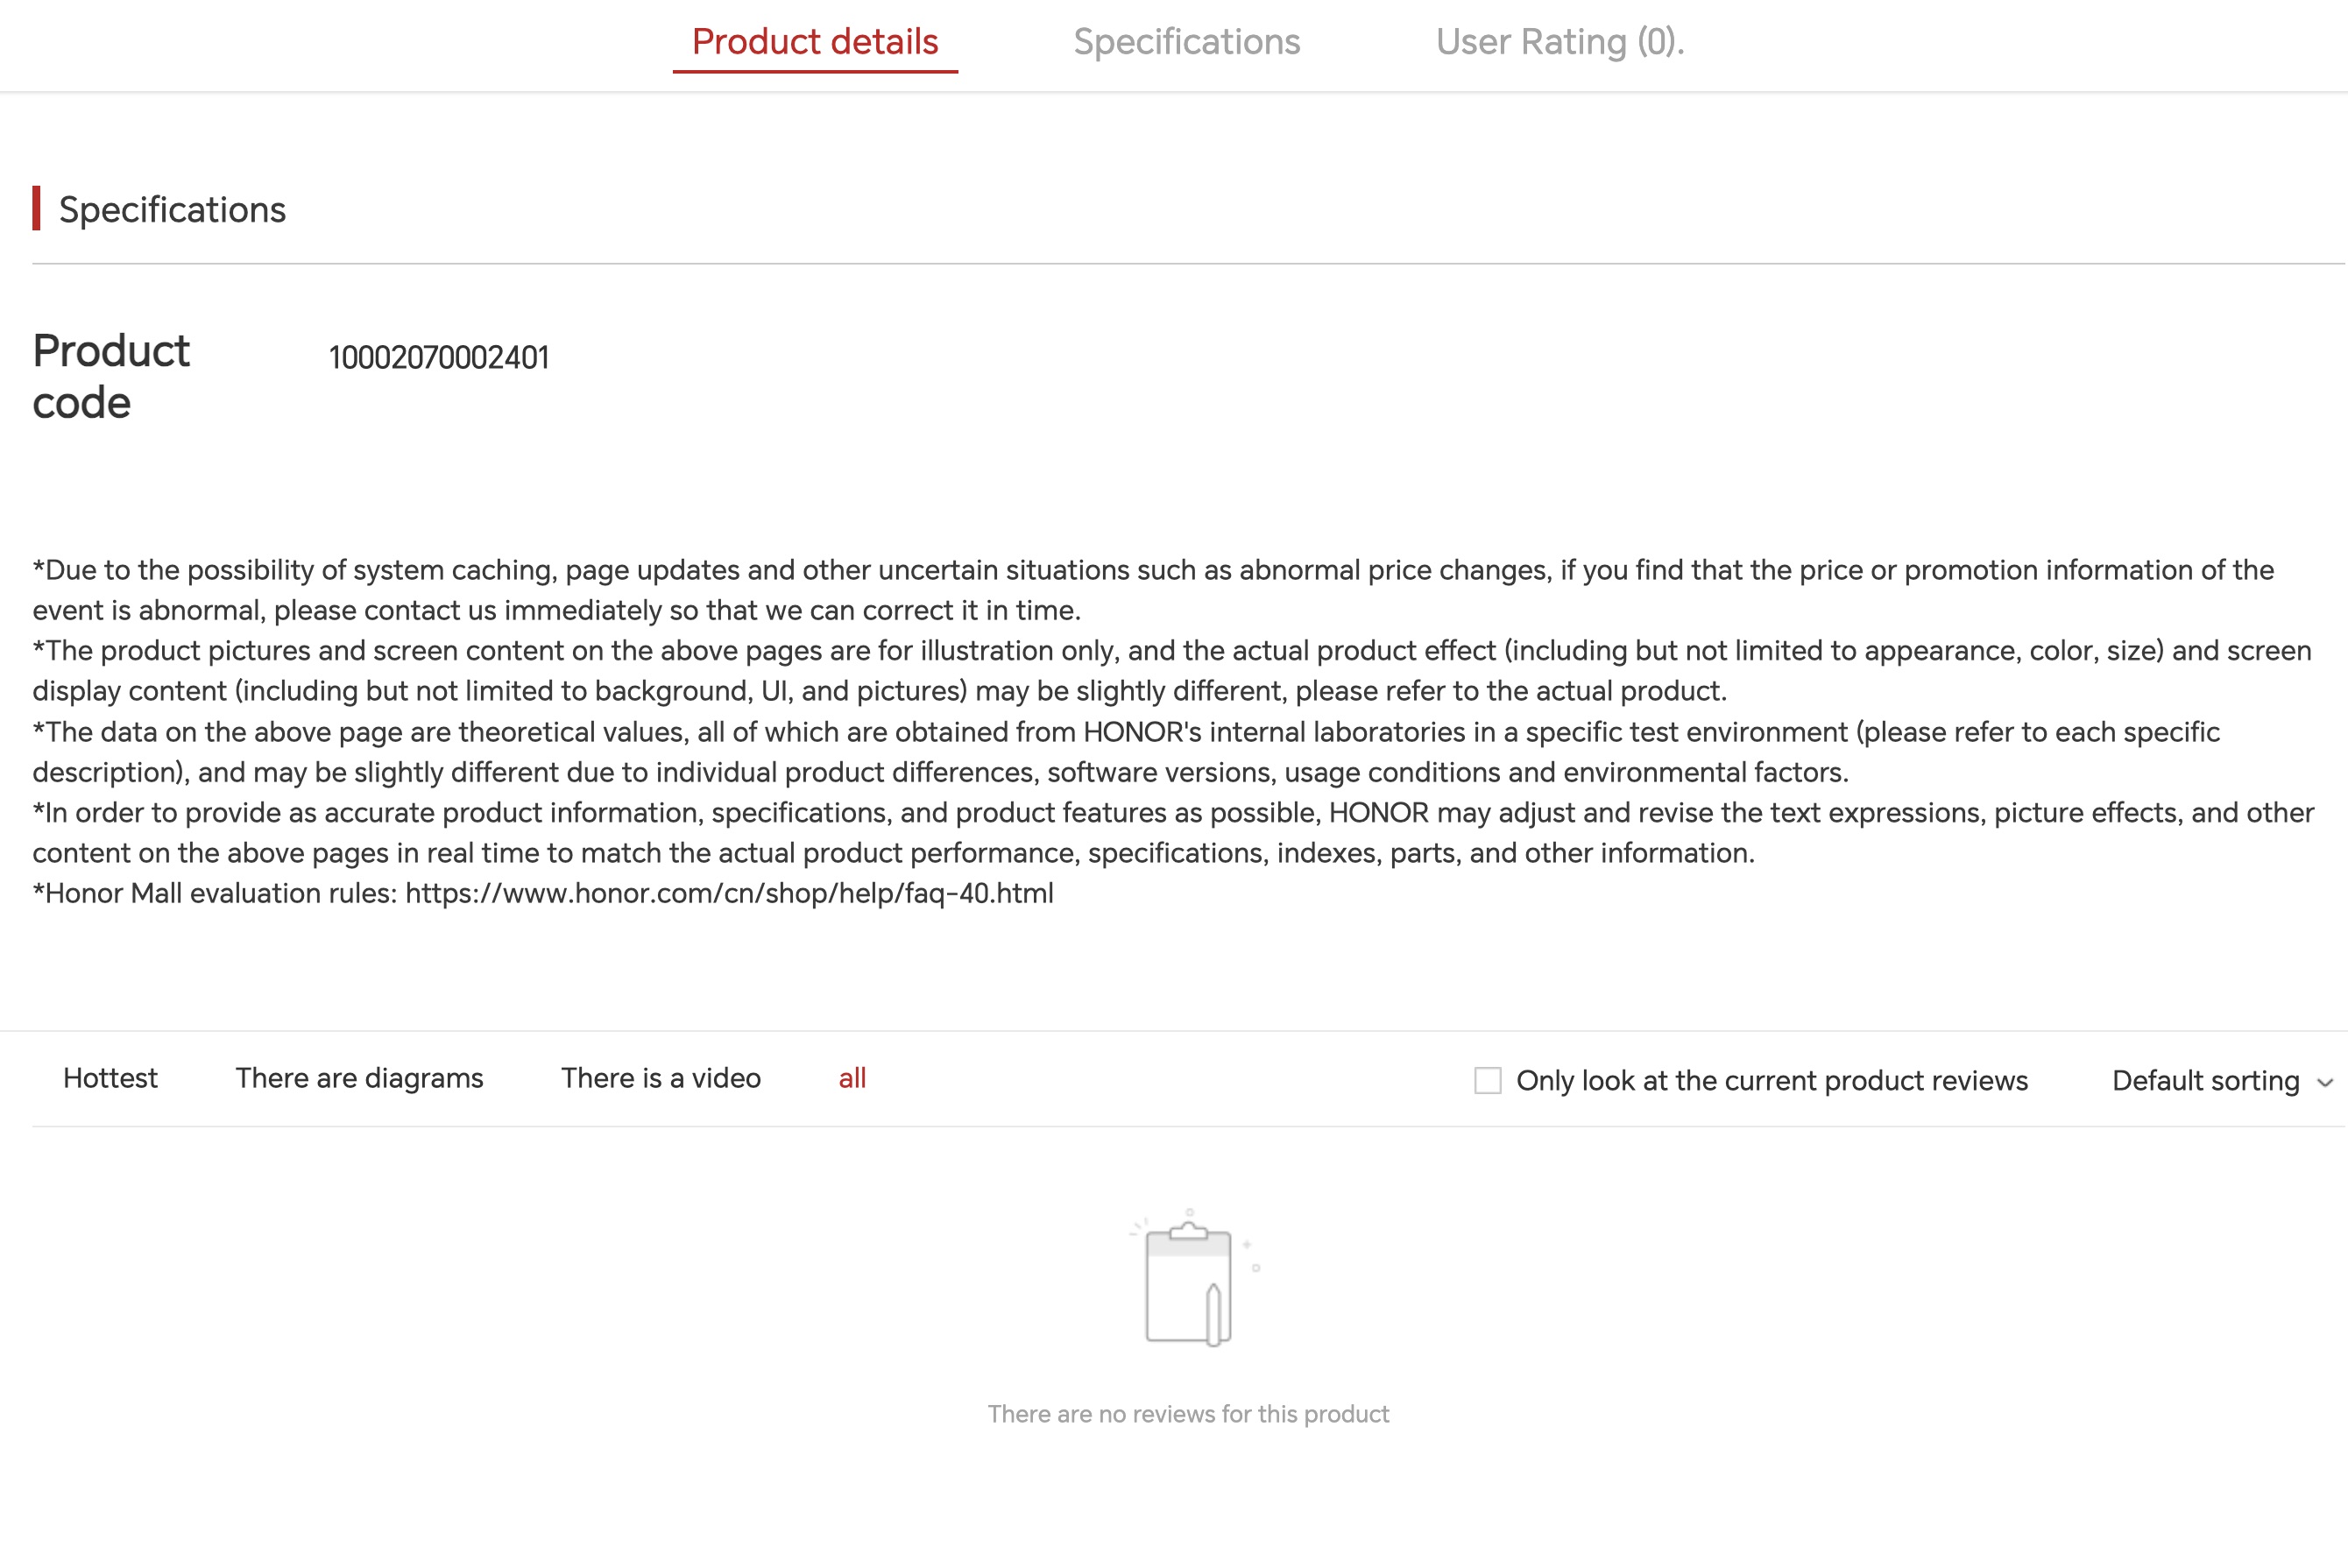2348x1568 pixels.
Task: Click the system caching disclaimer paragraph
Action: coord(1153,590)
